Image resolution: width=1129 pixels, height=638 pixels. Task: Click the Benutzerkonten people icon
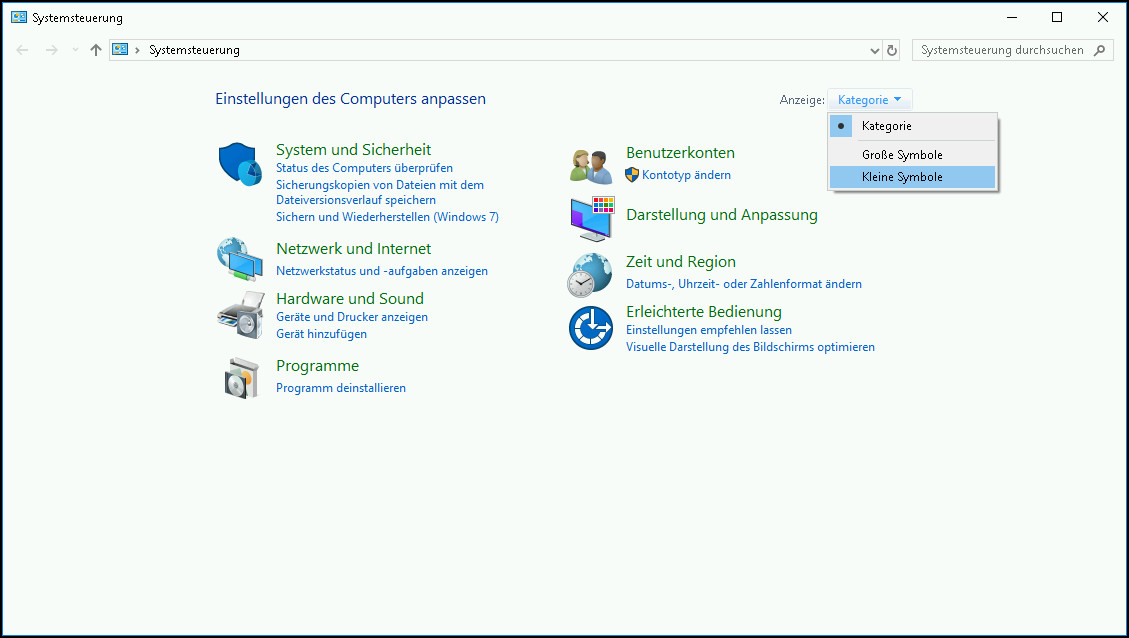coord(590,165)
